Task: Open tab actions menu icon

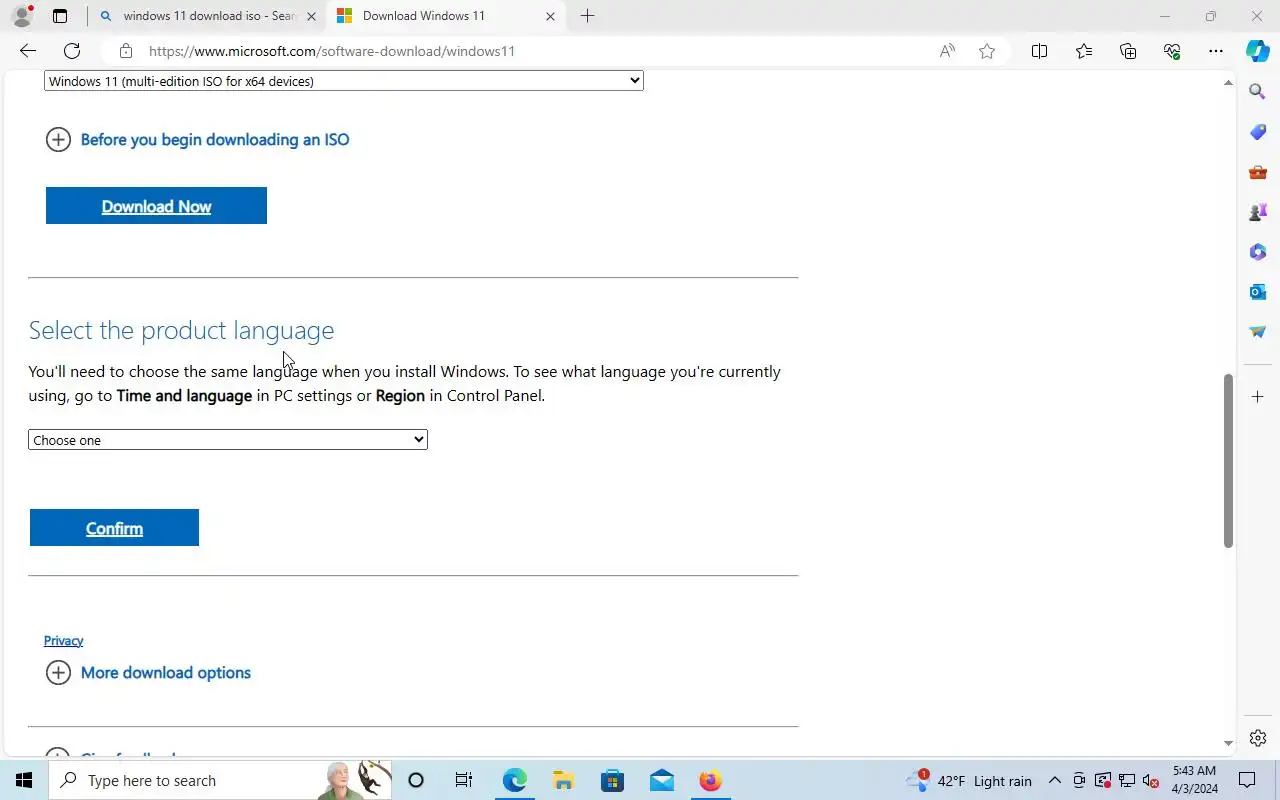Action: click(60, 16)
